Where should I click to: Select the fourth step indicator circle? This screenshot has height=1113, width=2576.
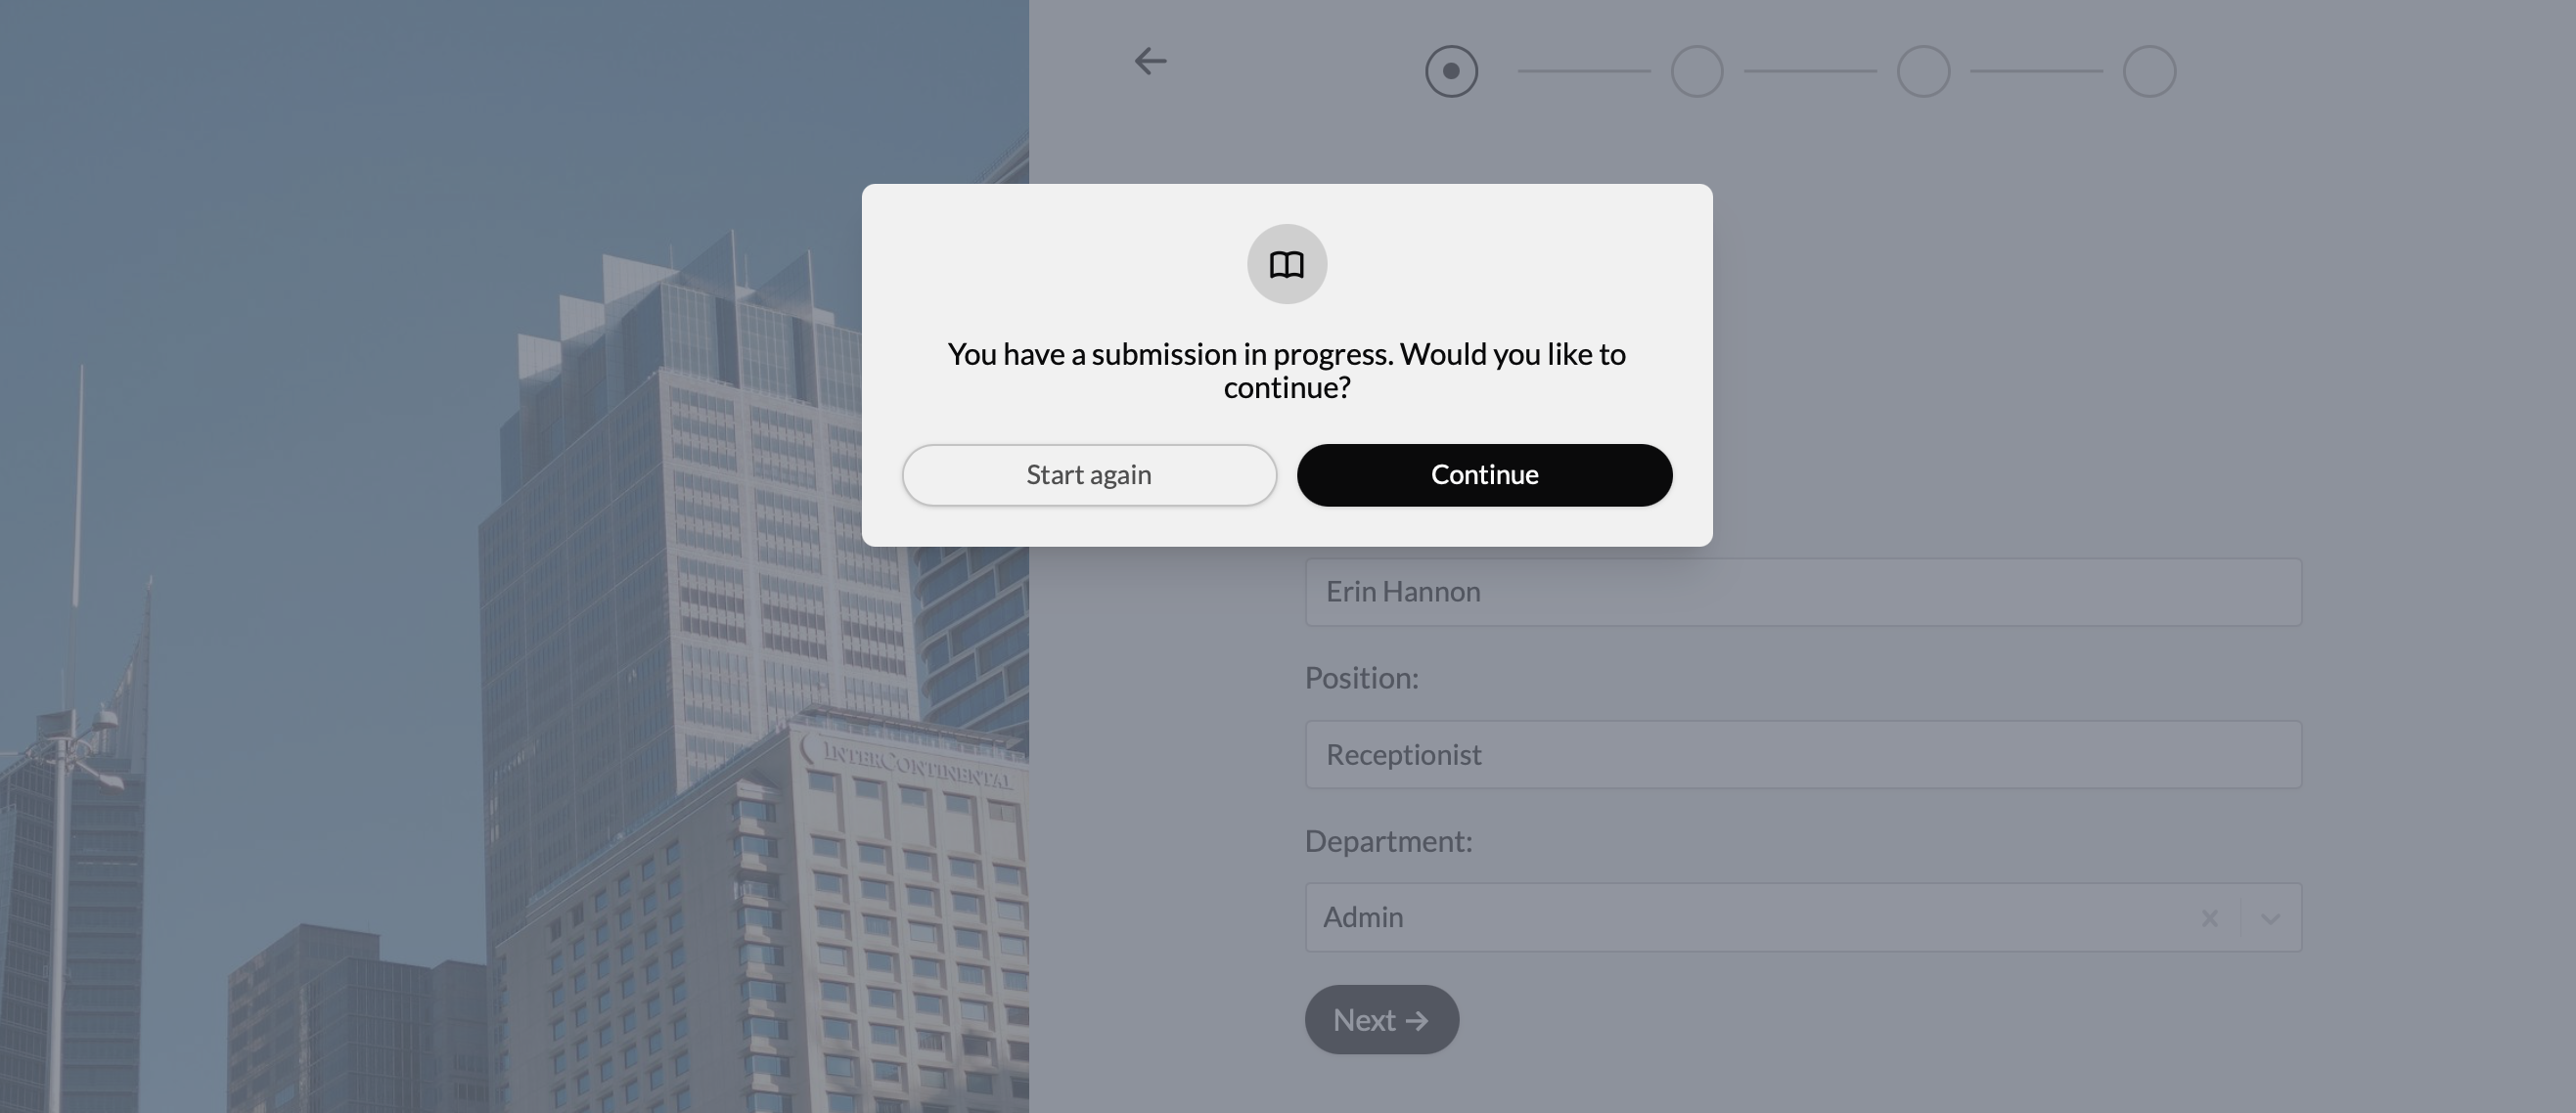point(2149,71)
